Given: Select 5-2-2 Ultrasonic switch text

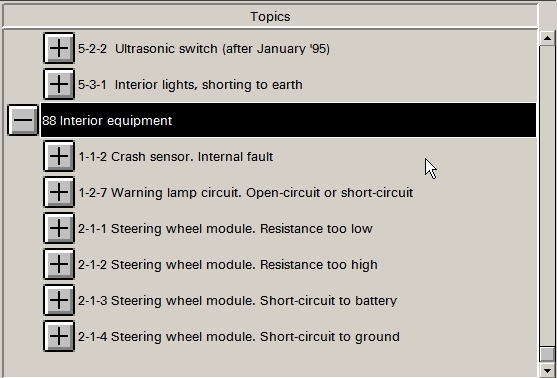Looking at the screenshot, I should [204, 49].
